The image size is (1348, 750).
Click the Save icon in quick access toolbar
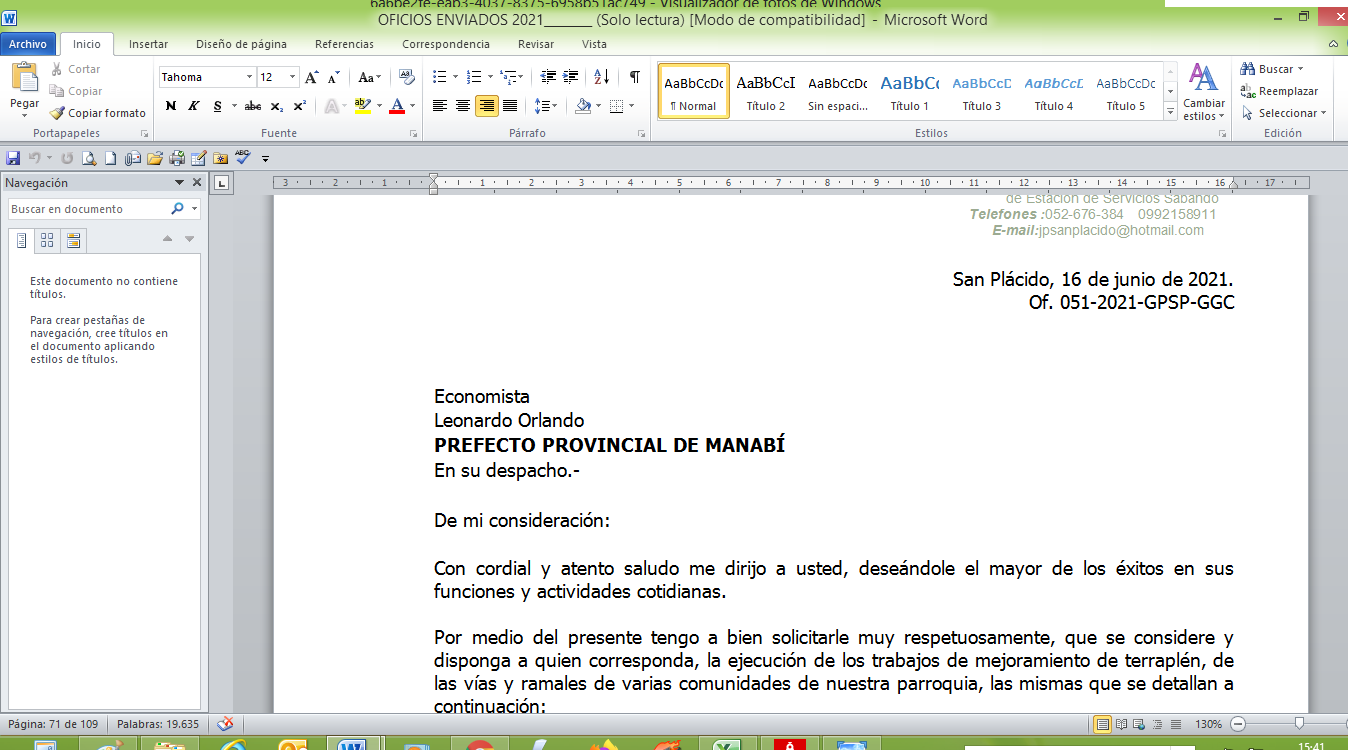click(x=13, y=158)
